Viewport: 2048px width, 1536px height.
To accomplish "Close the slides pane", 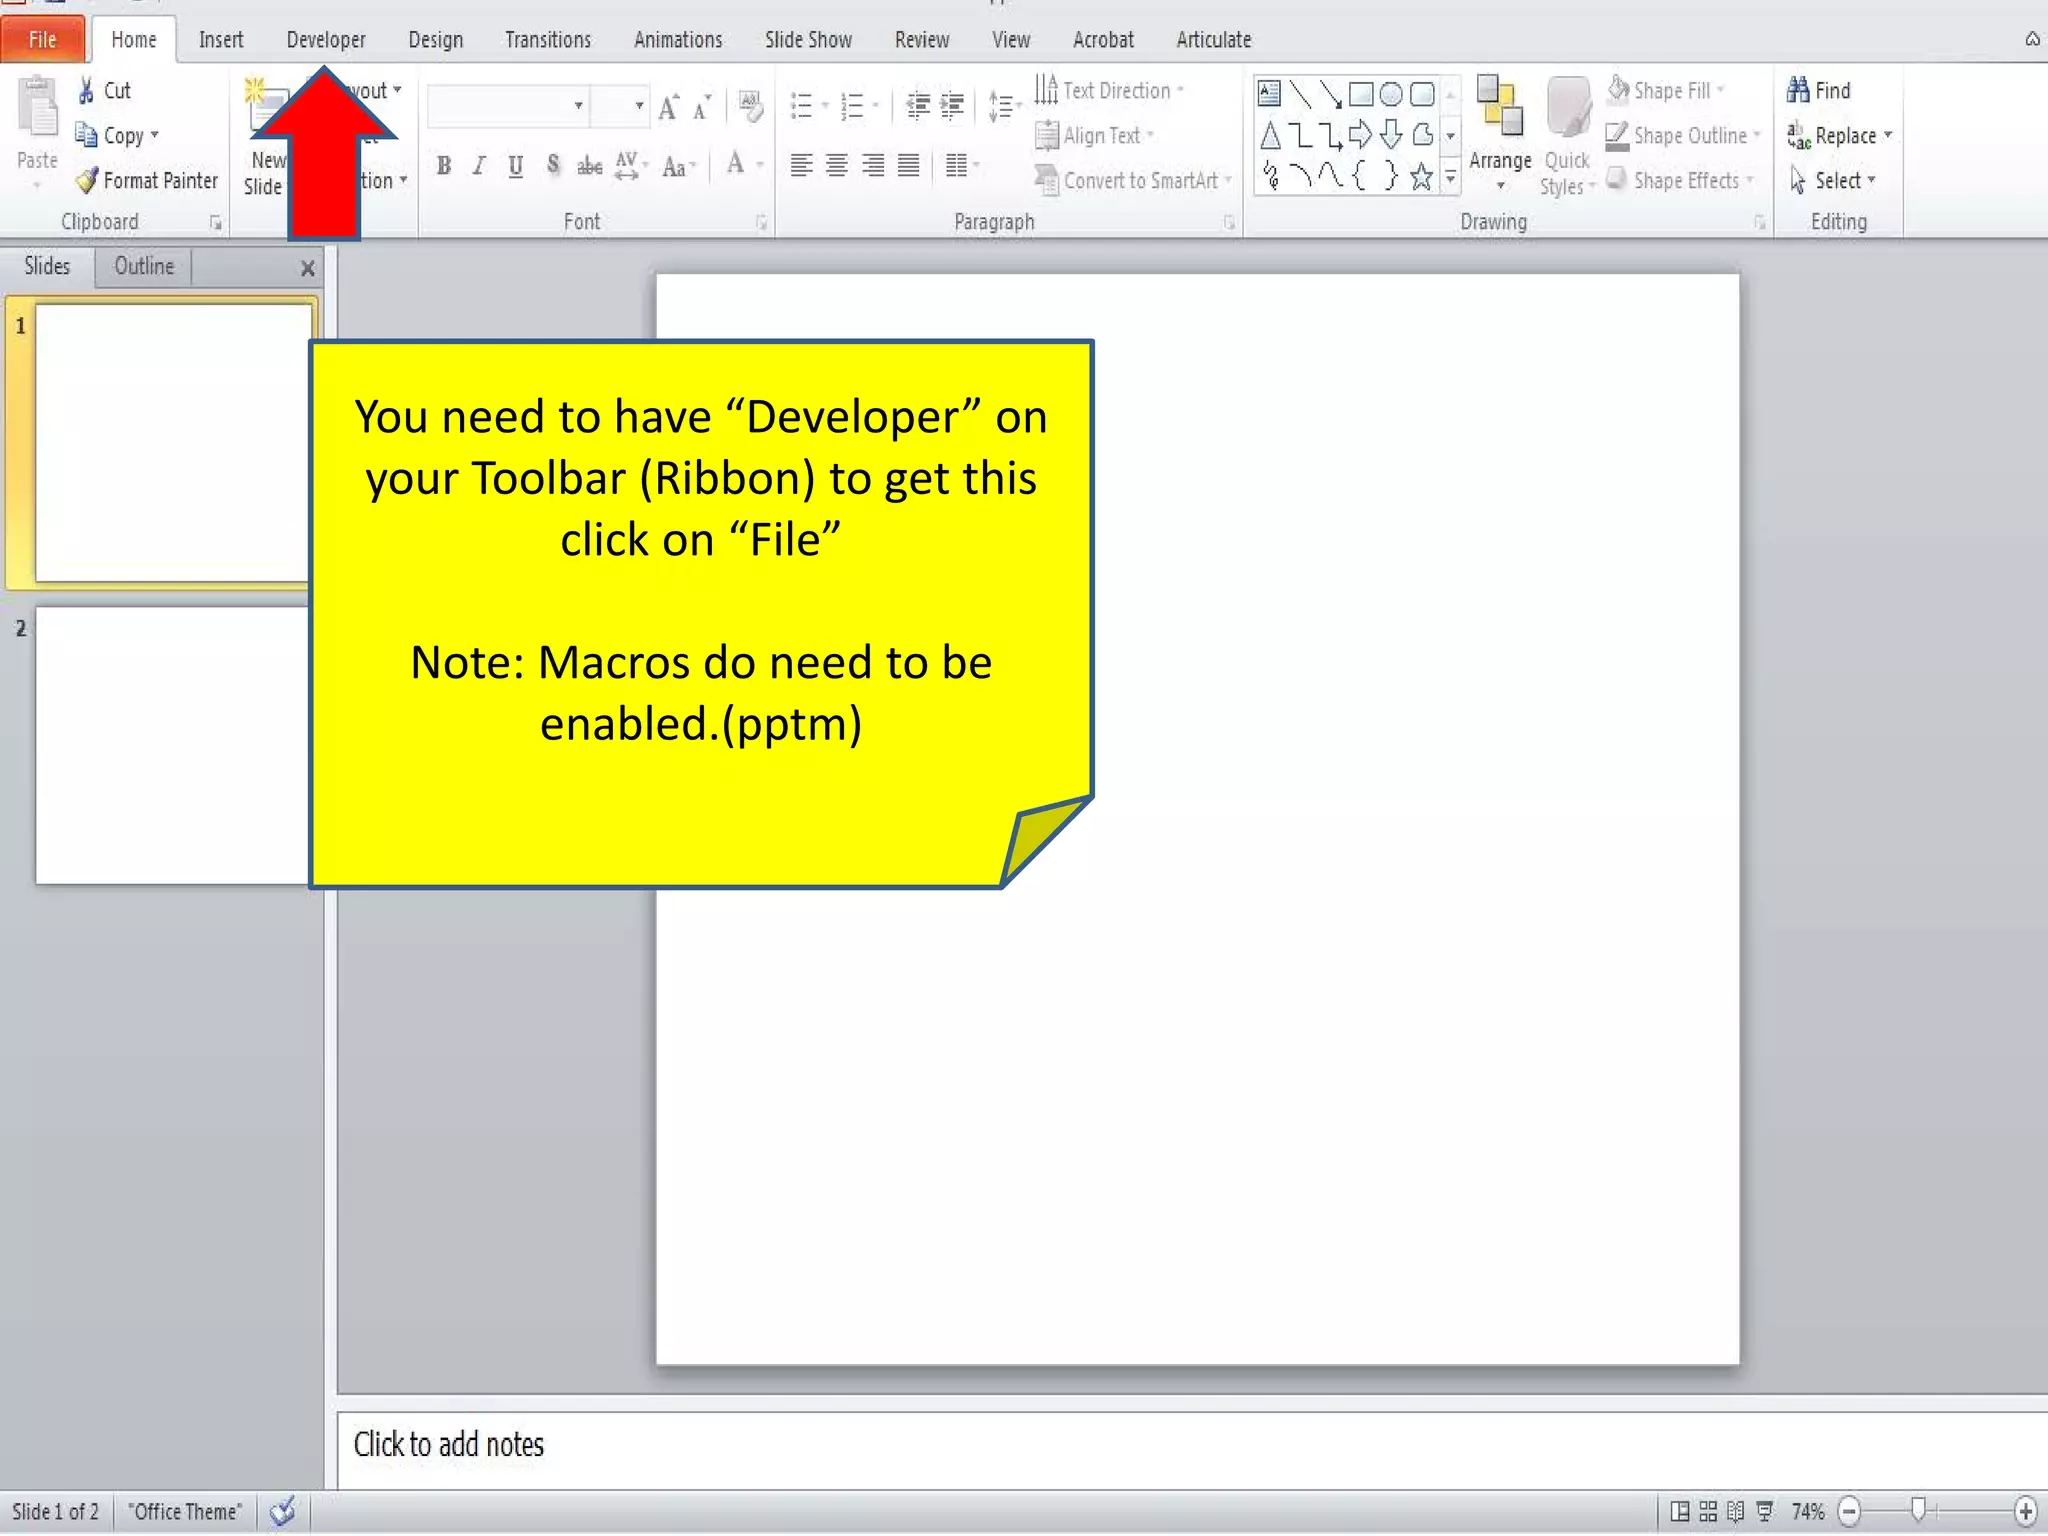I will point(308,268).
